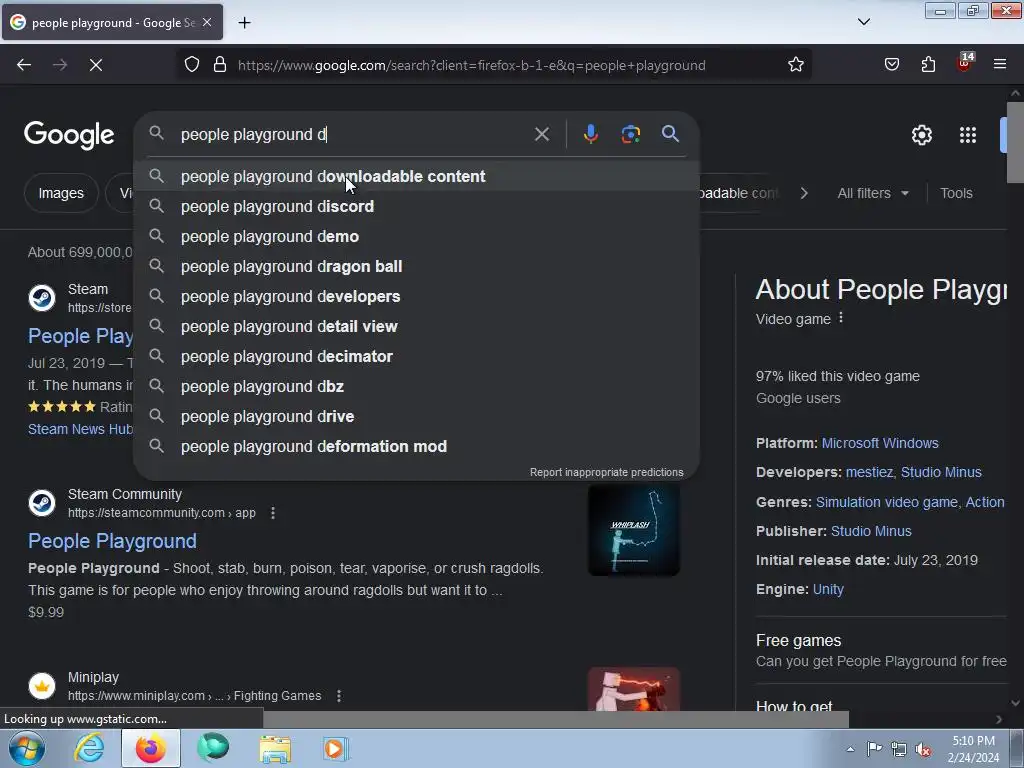The height and width of the screenshot is (768, 1024).
Task: Open the Tools search option
Action: point(956,193)
